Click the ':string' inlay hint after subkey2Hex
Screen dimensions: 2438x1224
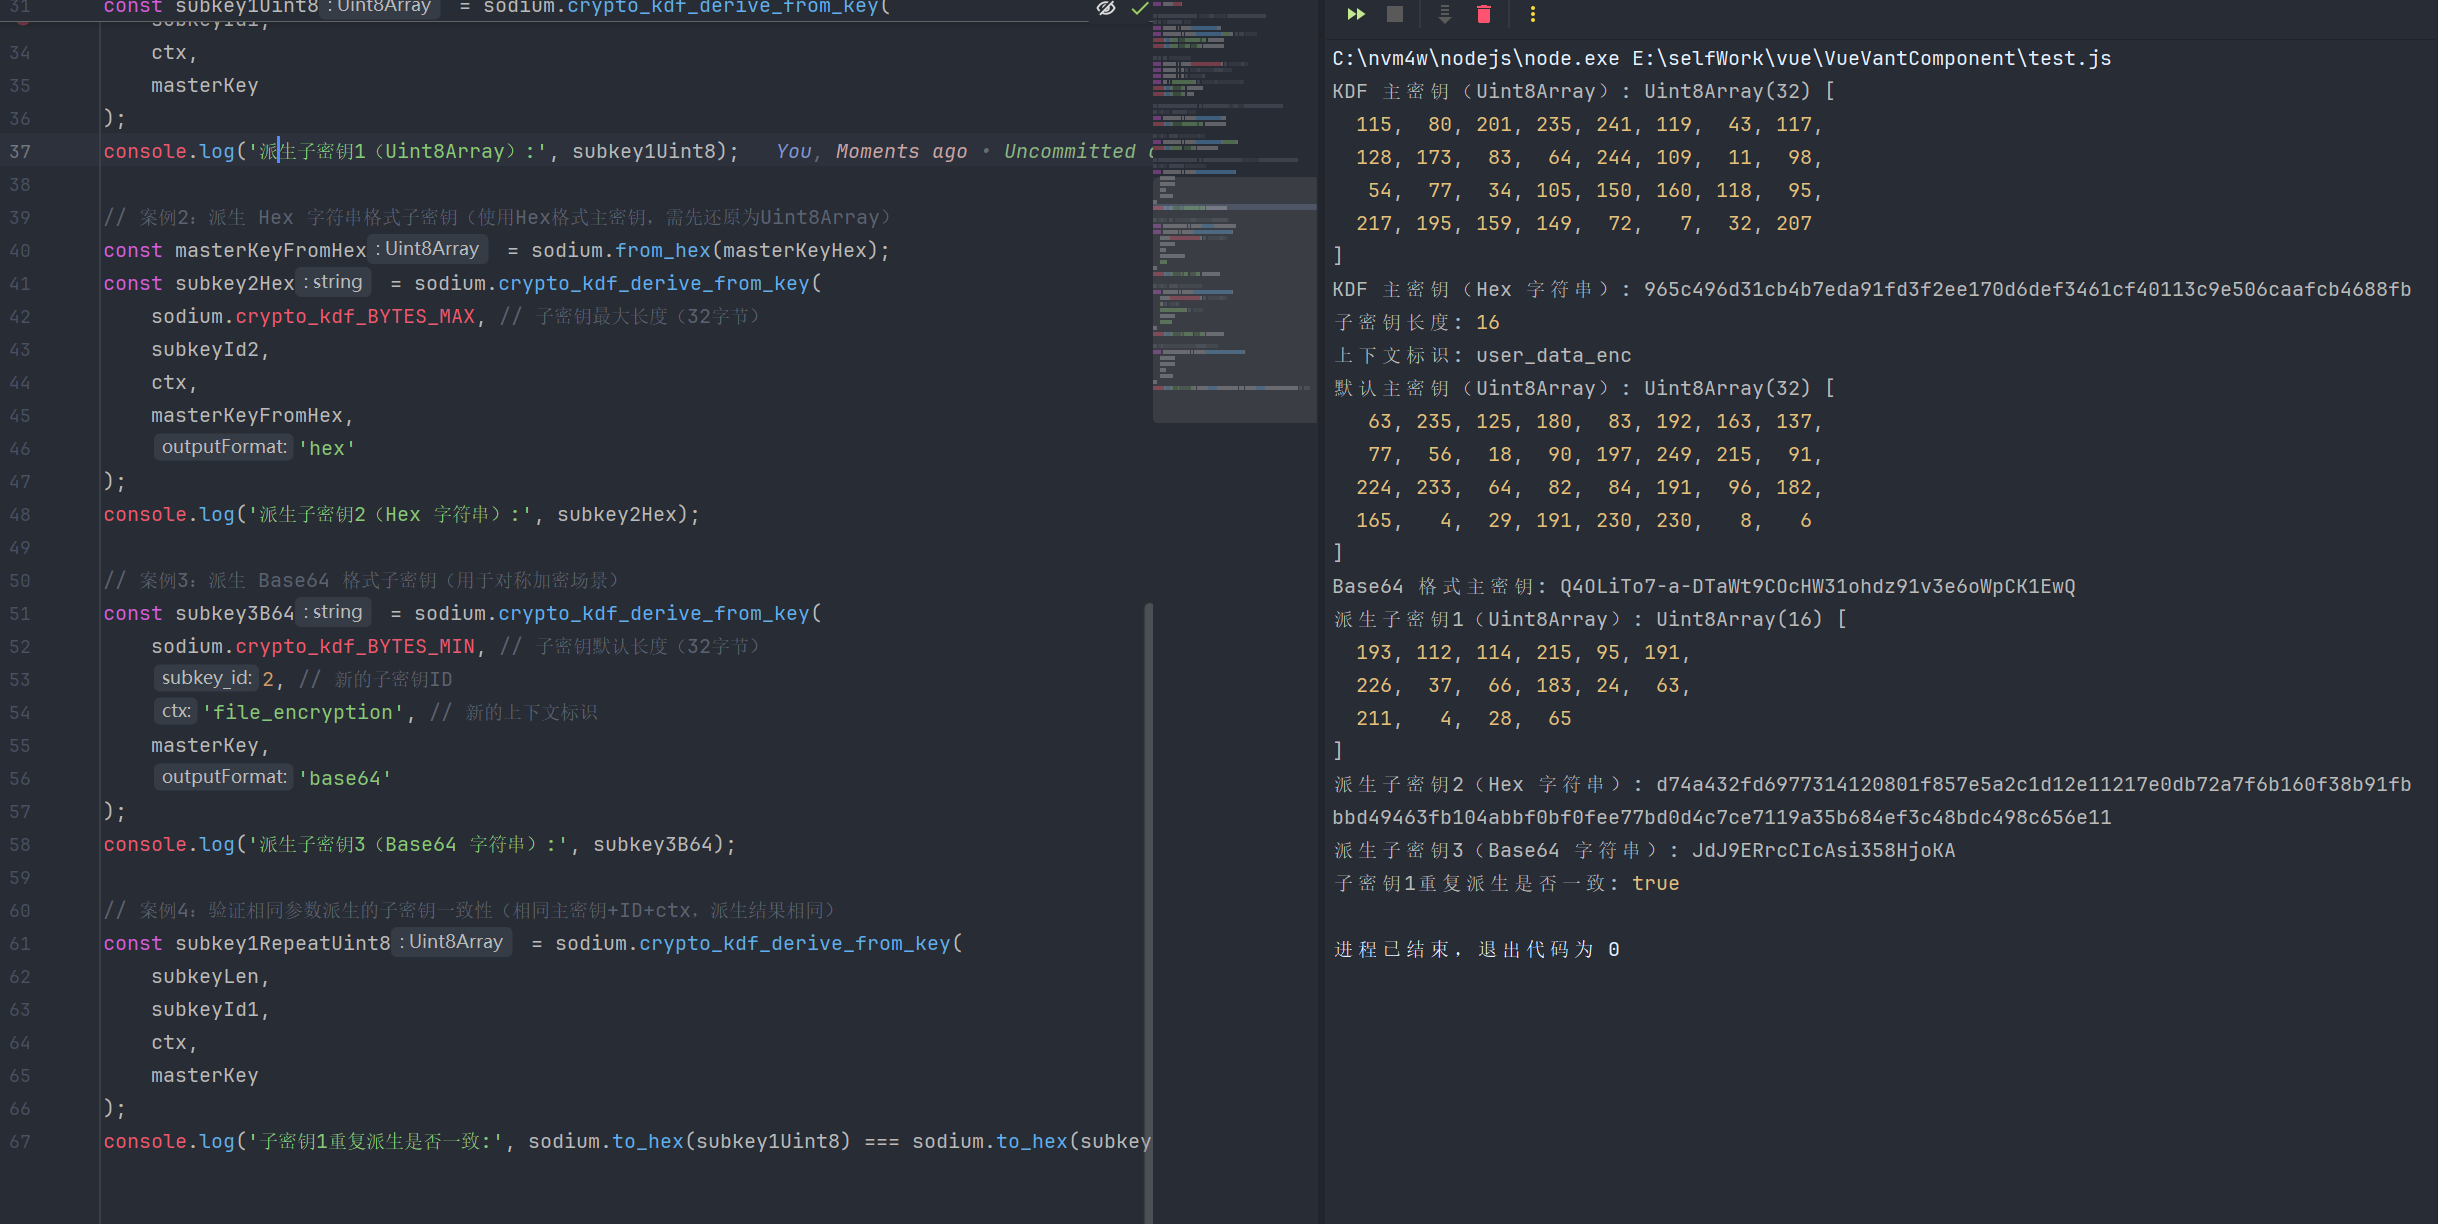coord(333,282)
